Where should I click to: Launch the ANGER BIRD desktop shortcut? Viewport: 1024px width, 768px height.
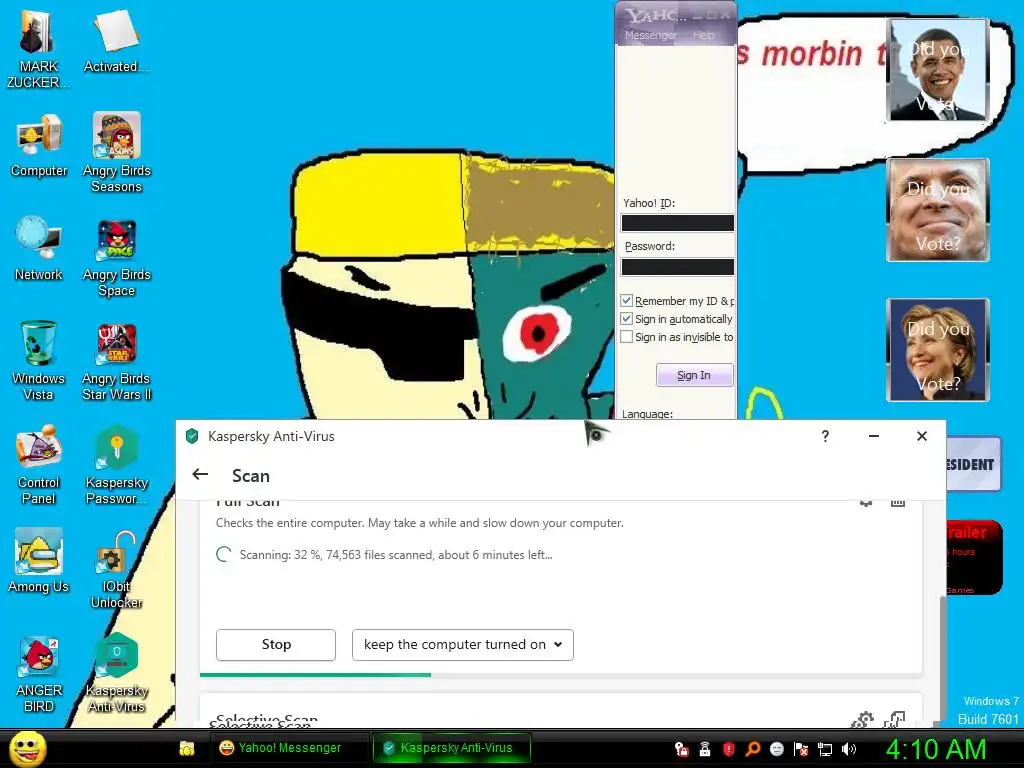pos(39,674)
